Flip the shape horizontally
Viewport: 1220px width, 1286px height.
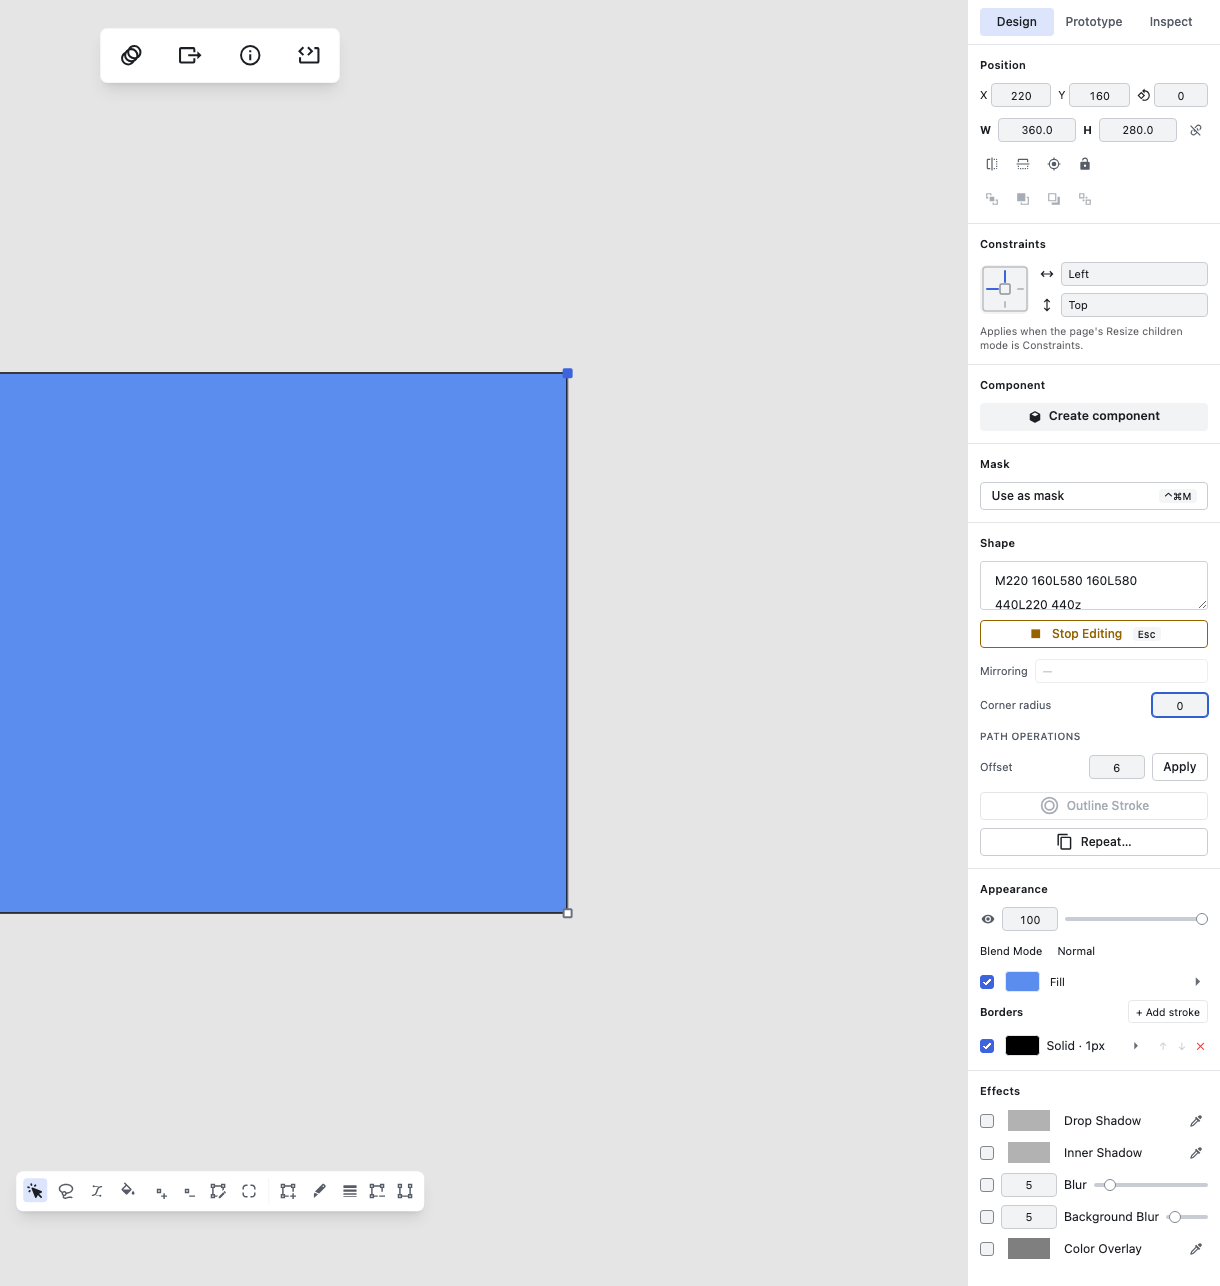pyautogui.click(x=992, y=164)
